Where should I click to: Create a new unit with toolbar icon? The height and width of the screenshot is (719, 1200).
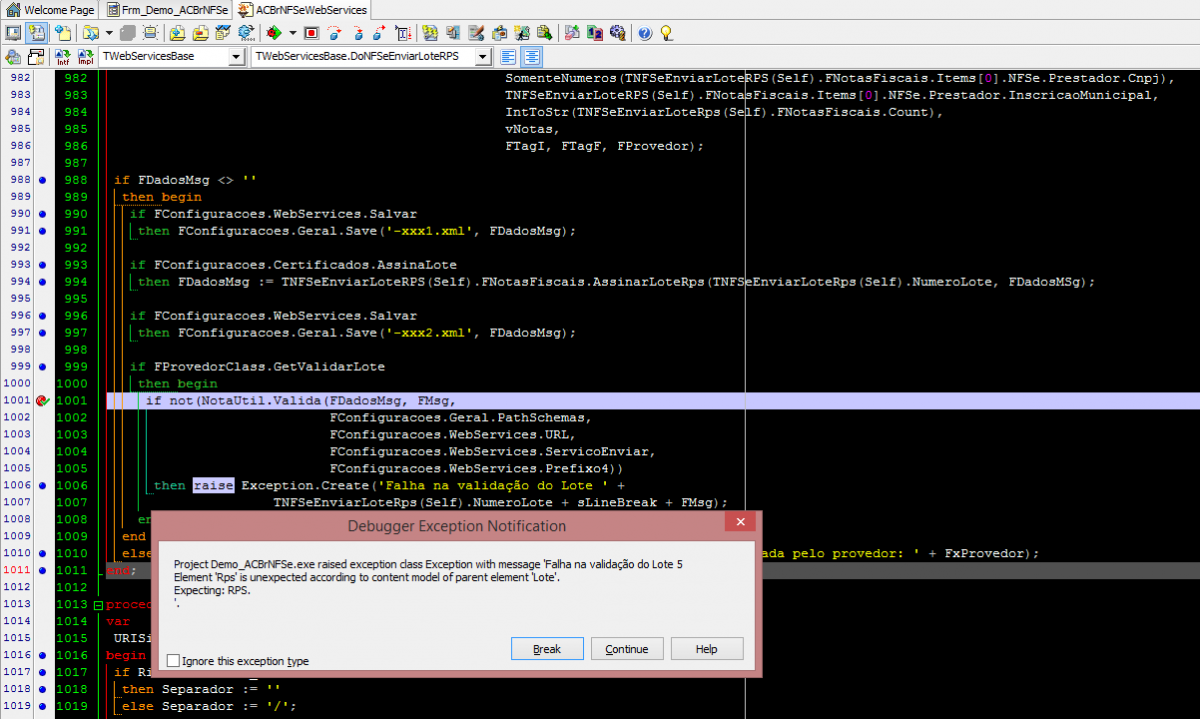click(64, 33)
